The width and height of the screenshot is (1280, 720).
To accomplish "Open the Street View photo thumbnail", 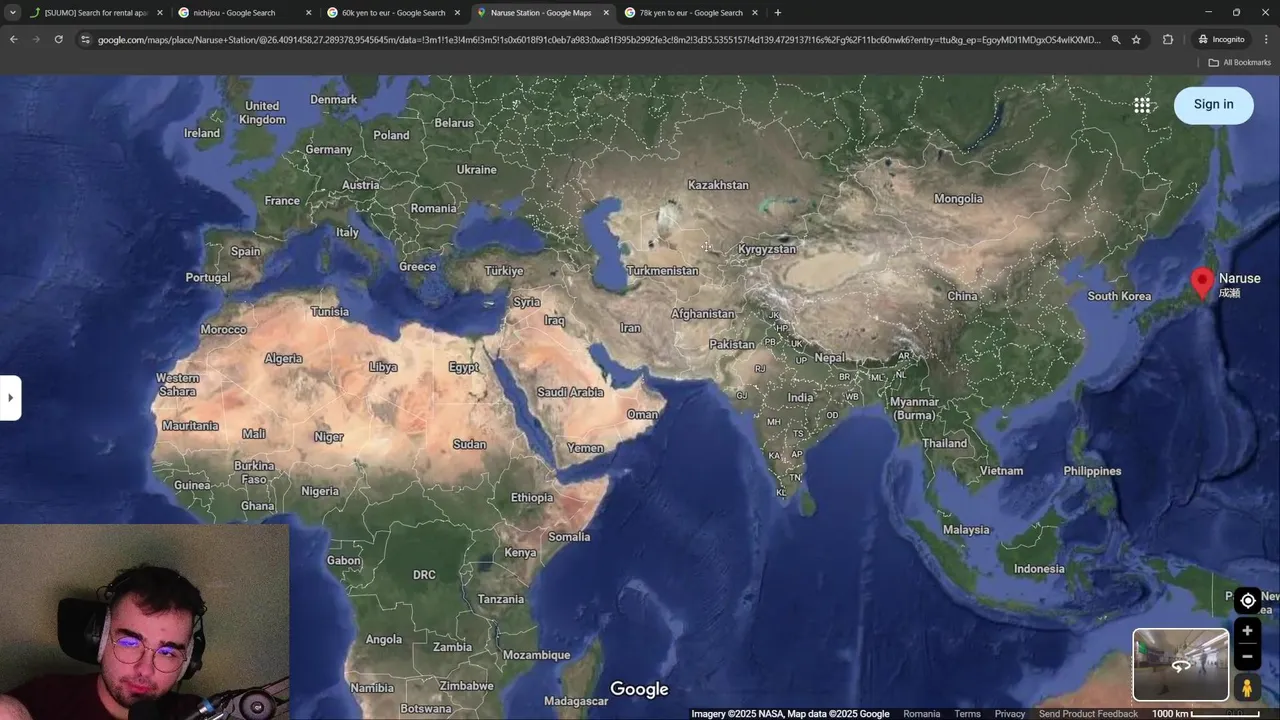I will [x=1180, y=665].
